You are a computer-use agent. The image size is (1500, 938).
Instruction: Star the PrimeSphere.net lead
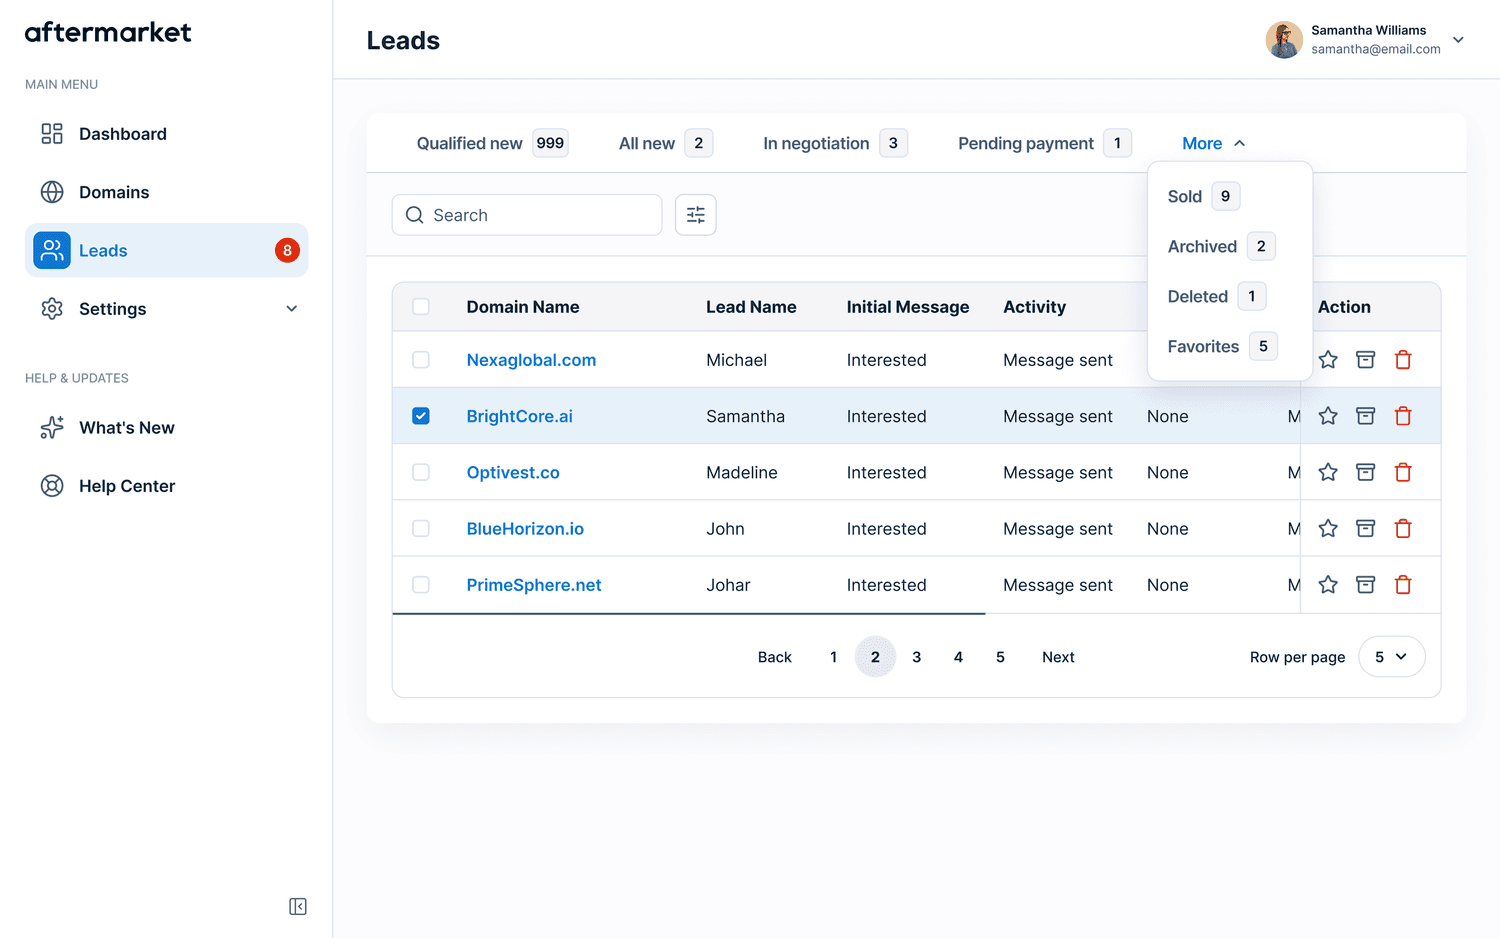(x=1328, y=585)
